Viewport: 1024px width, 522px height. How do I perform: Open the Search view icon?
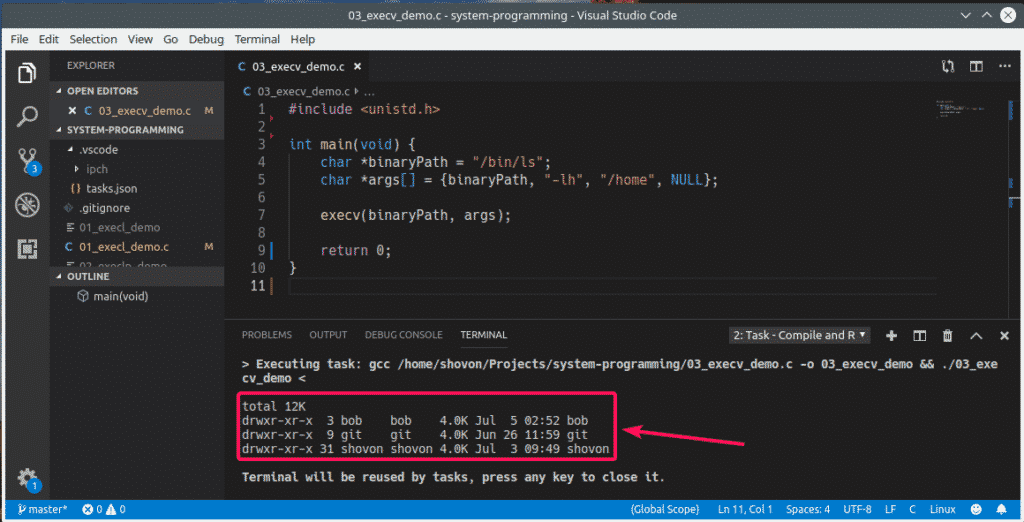pyautogui.click(x=27, y=117)
